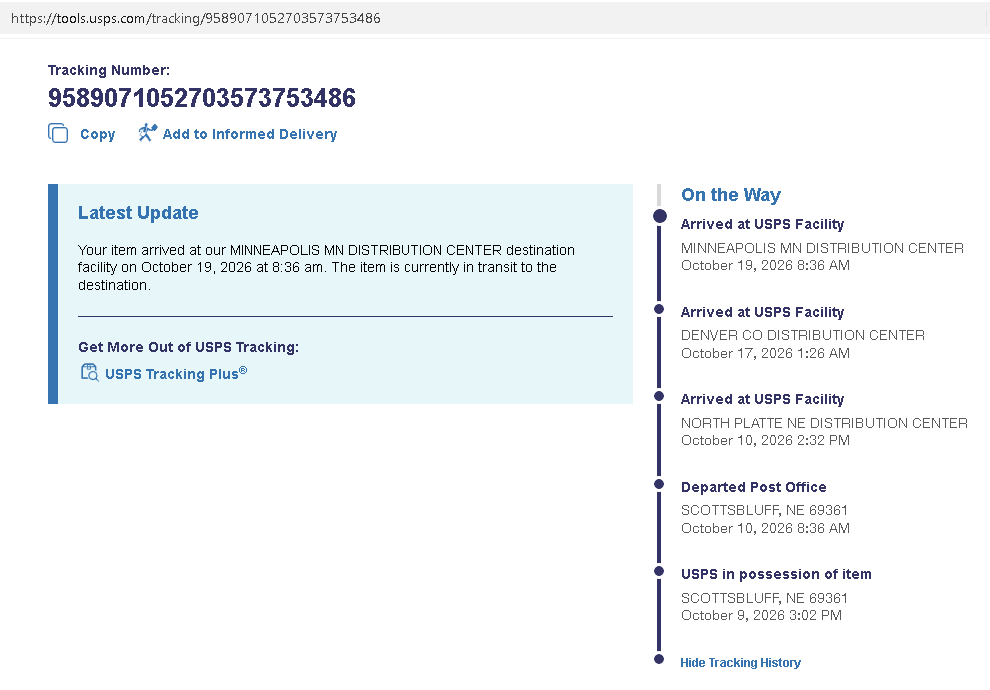Click the Copy link text
Viewport: 990px width, 690px height.
(98, 134)
